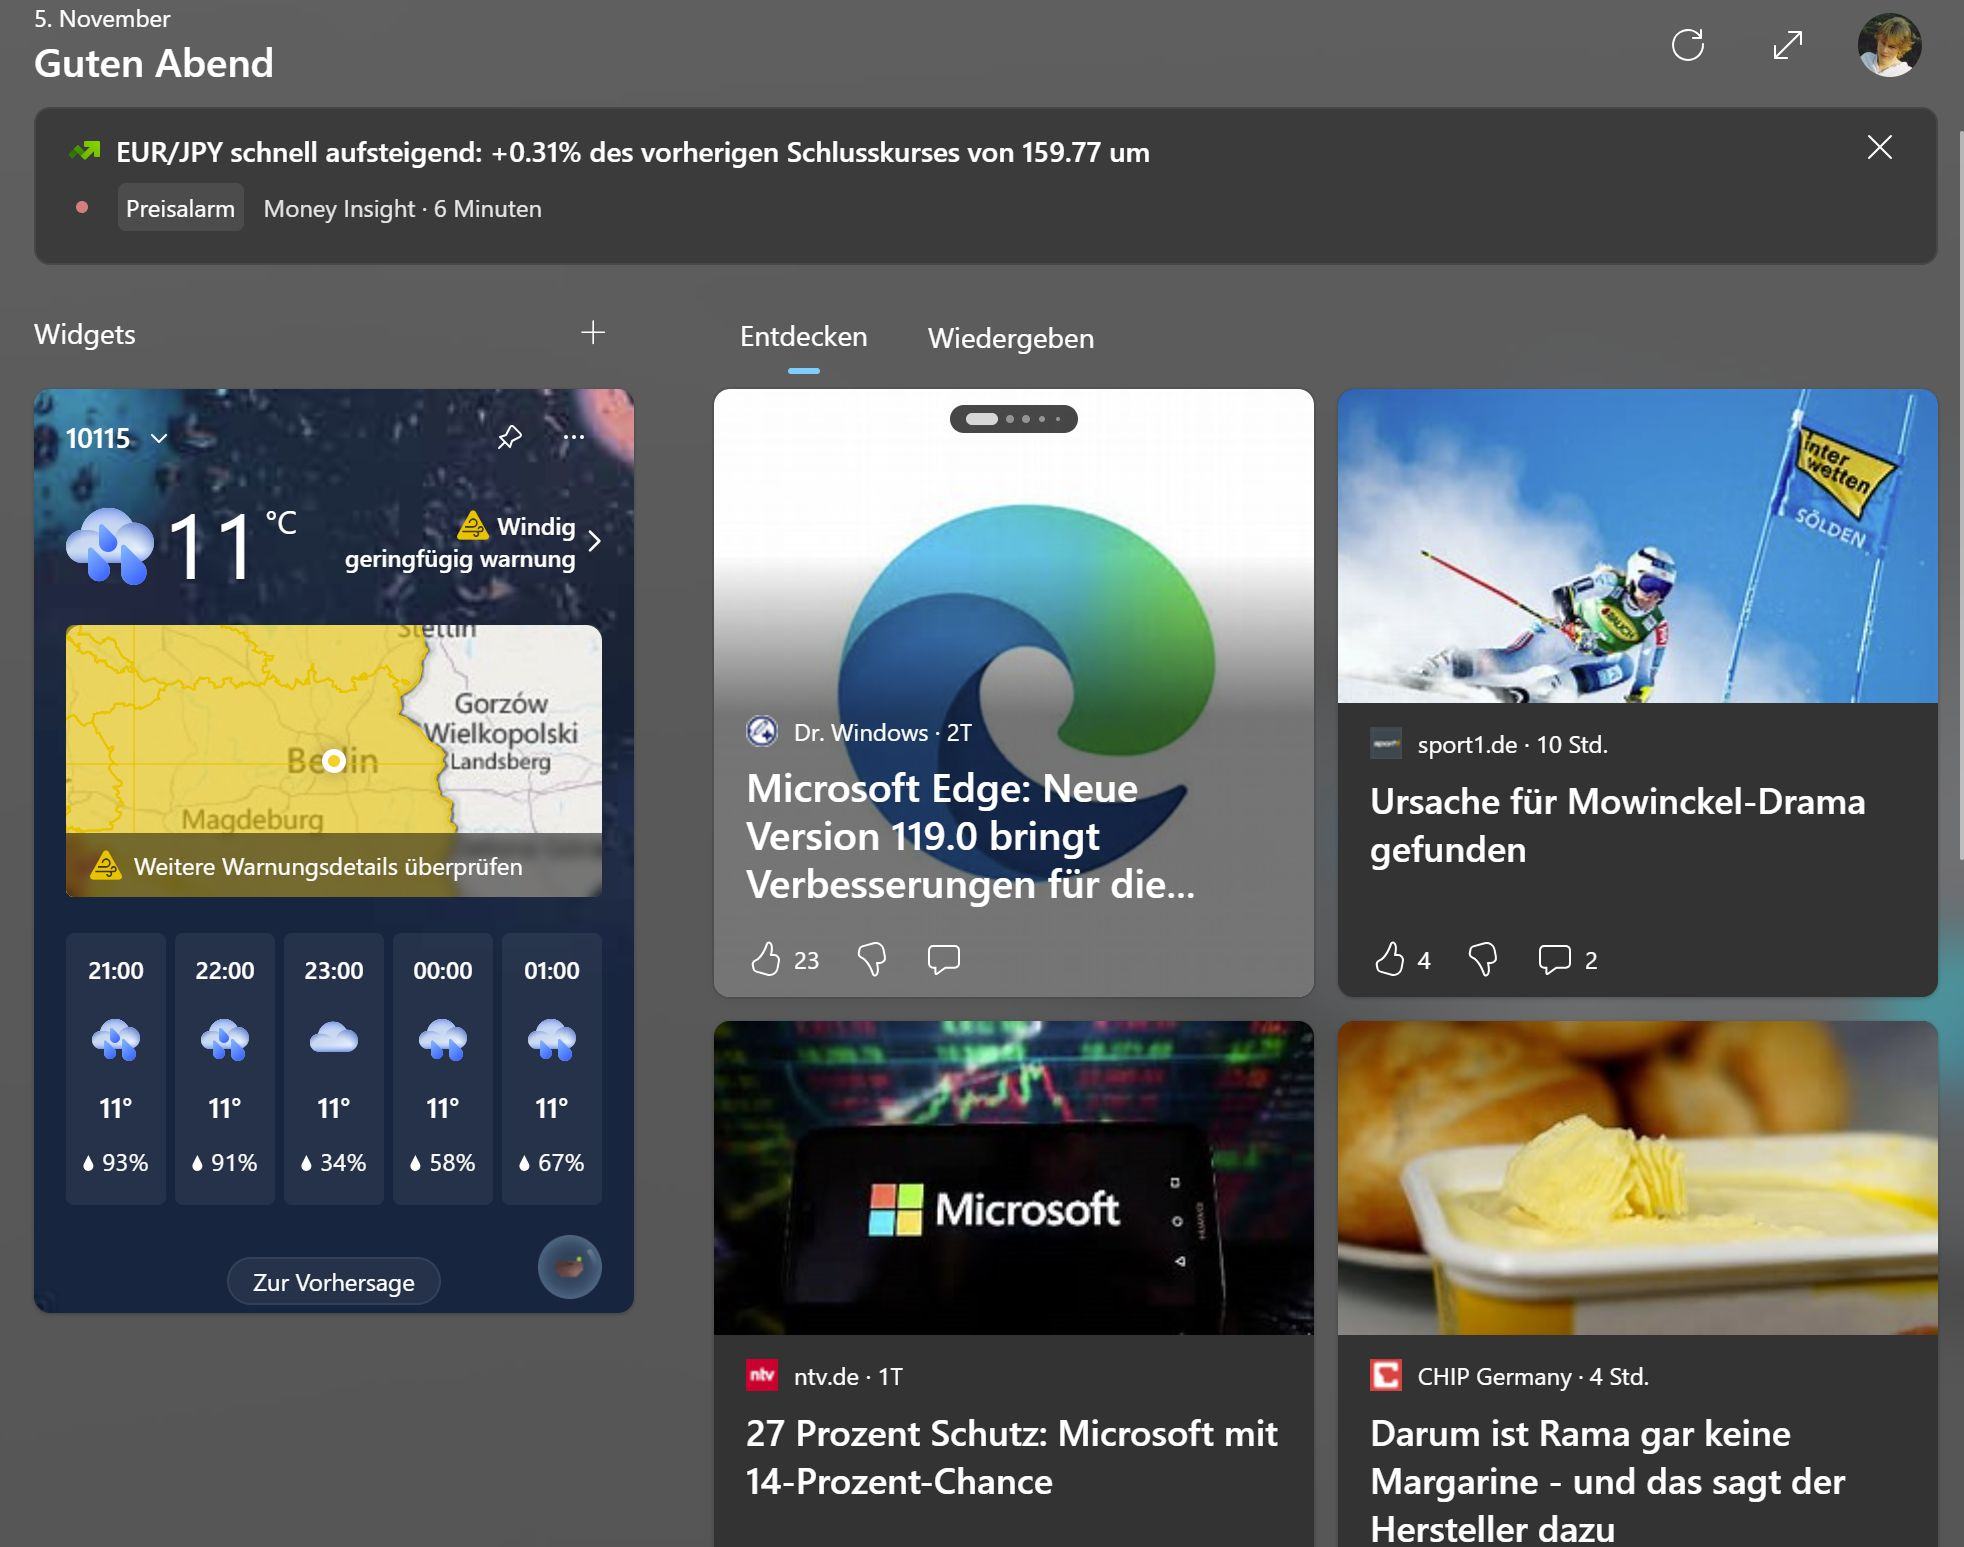Open the margarine image thumbnail
The image size is (1964, 1547).
pos(1637,1177)
